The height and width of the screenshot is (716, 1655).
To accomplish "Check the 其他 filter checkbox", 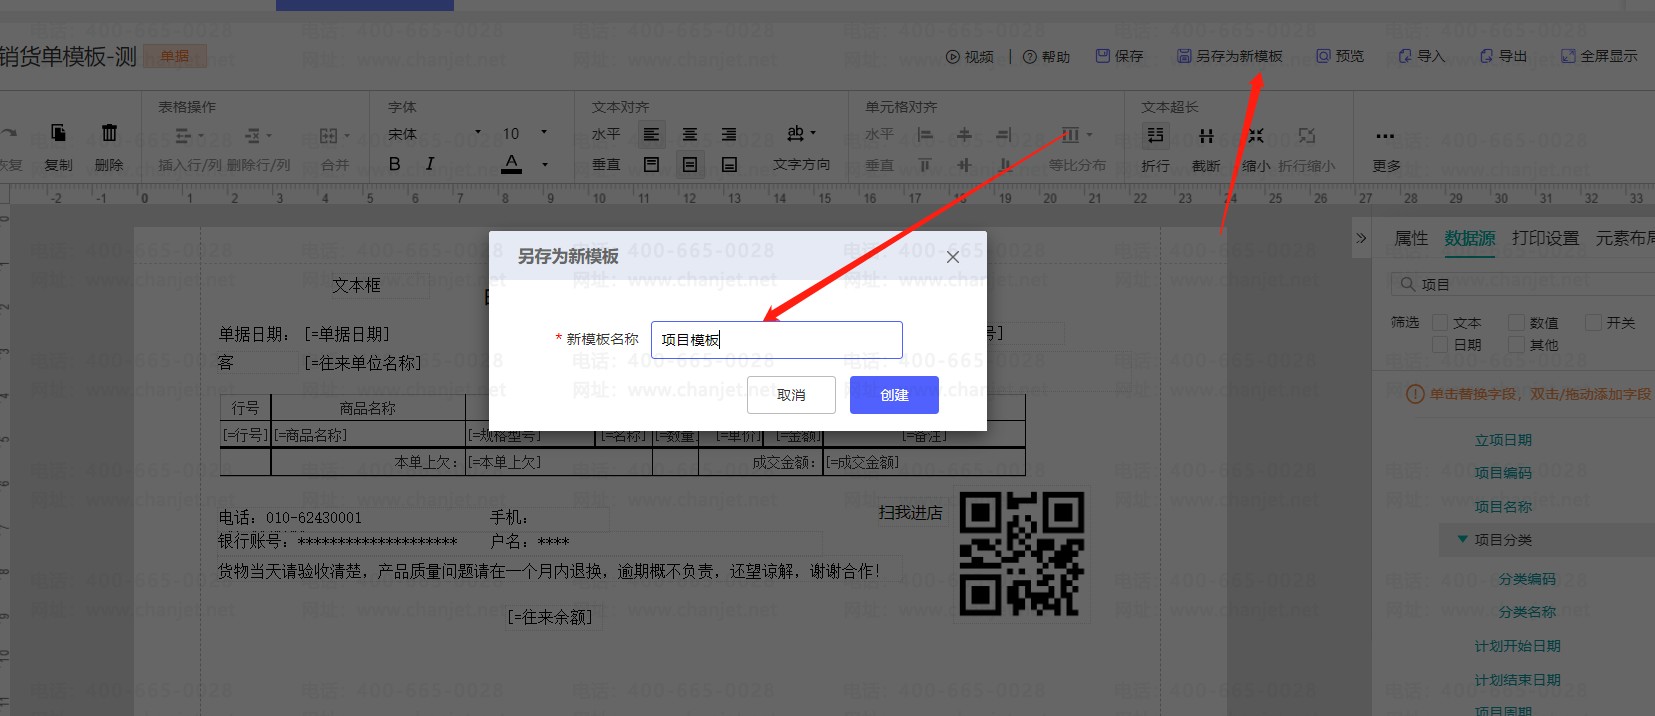I will pyautogui.click(x=1517, y=344).
